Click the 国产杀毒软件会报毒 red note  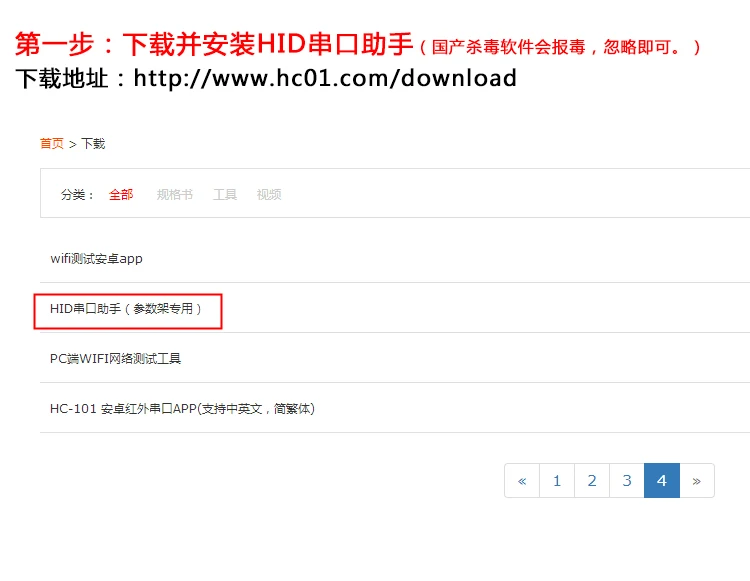click(x=508, y=47)
